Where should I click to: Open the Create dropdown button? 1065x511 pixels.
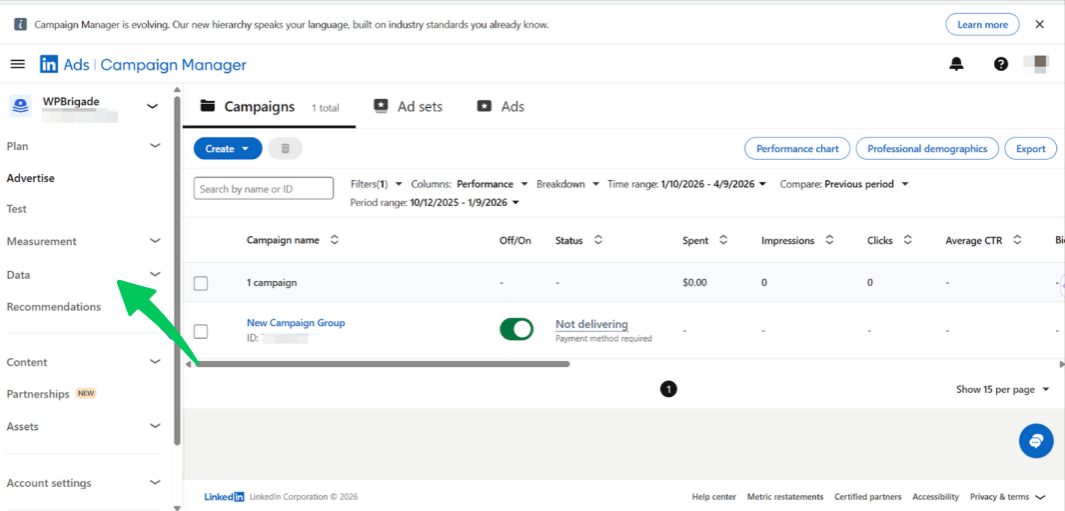(x=228, y=148)
